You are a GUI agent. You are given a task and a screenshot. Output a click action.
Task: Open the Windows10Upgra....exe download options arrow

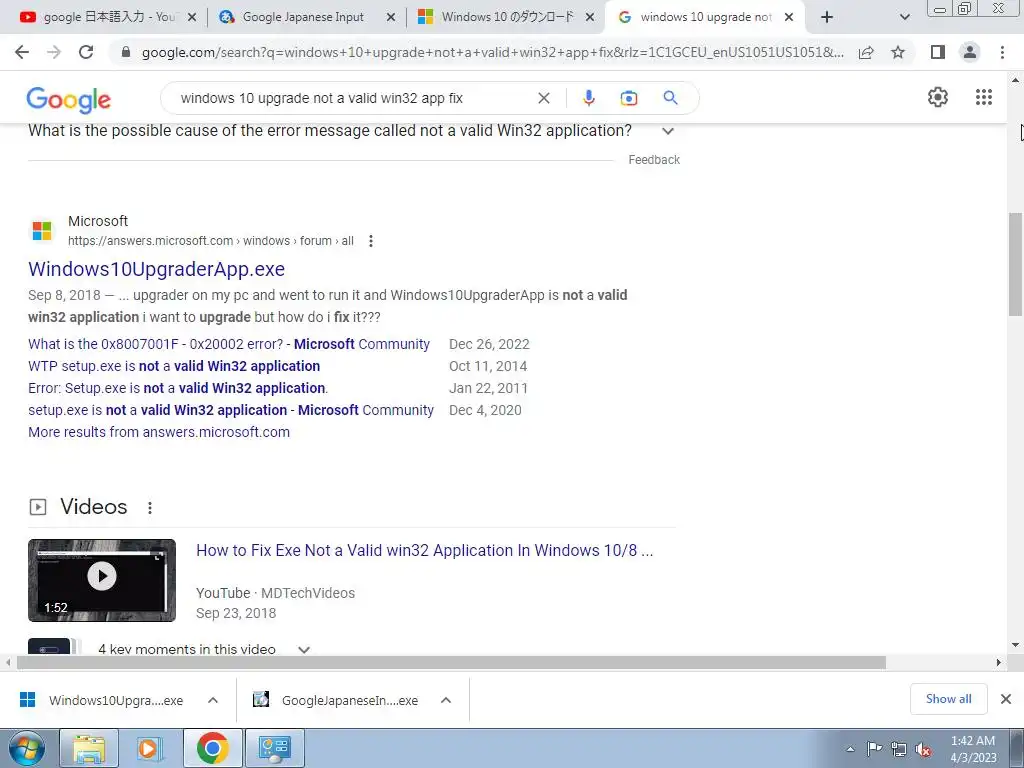pyautogui.click(x=212, y=700)
